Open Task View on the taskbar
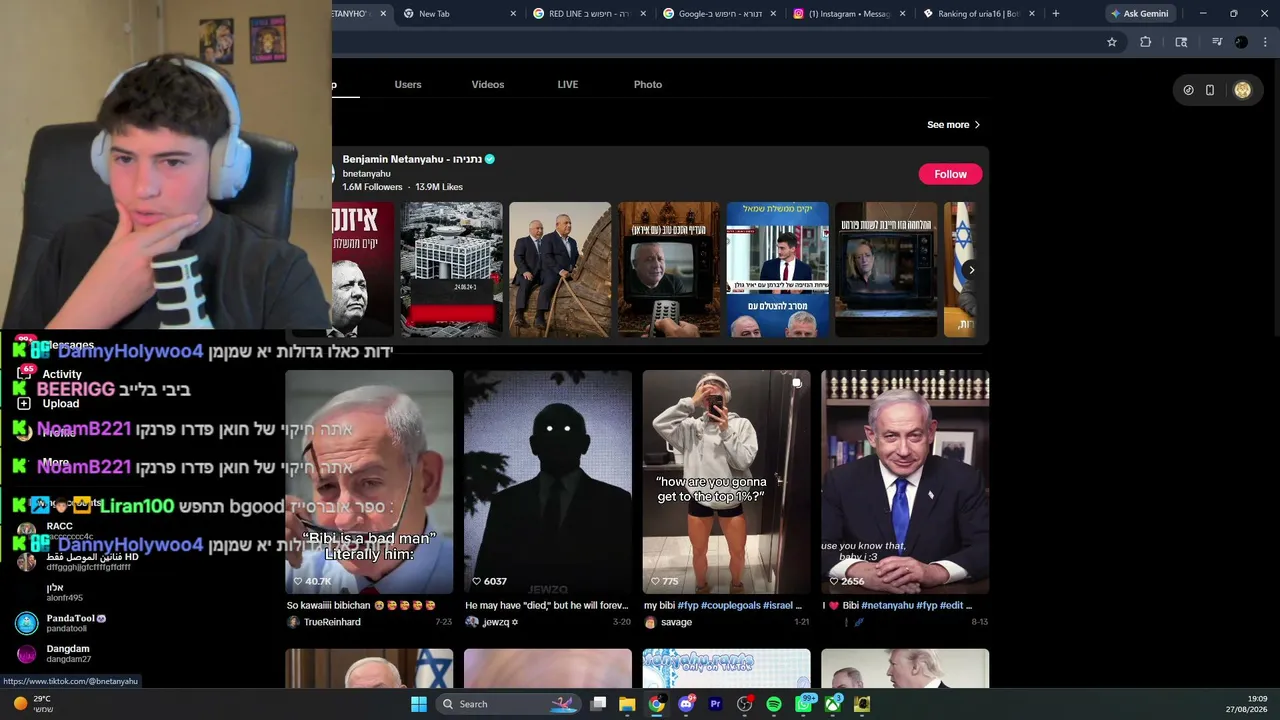Screen dimensions: 1280x720 click(598, 704)
